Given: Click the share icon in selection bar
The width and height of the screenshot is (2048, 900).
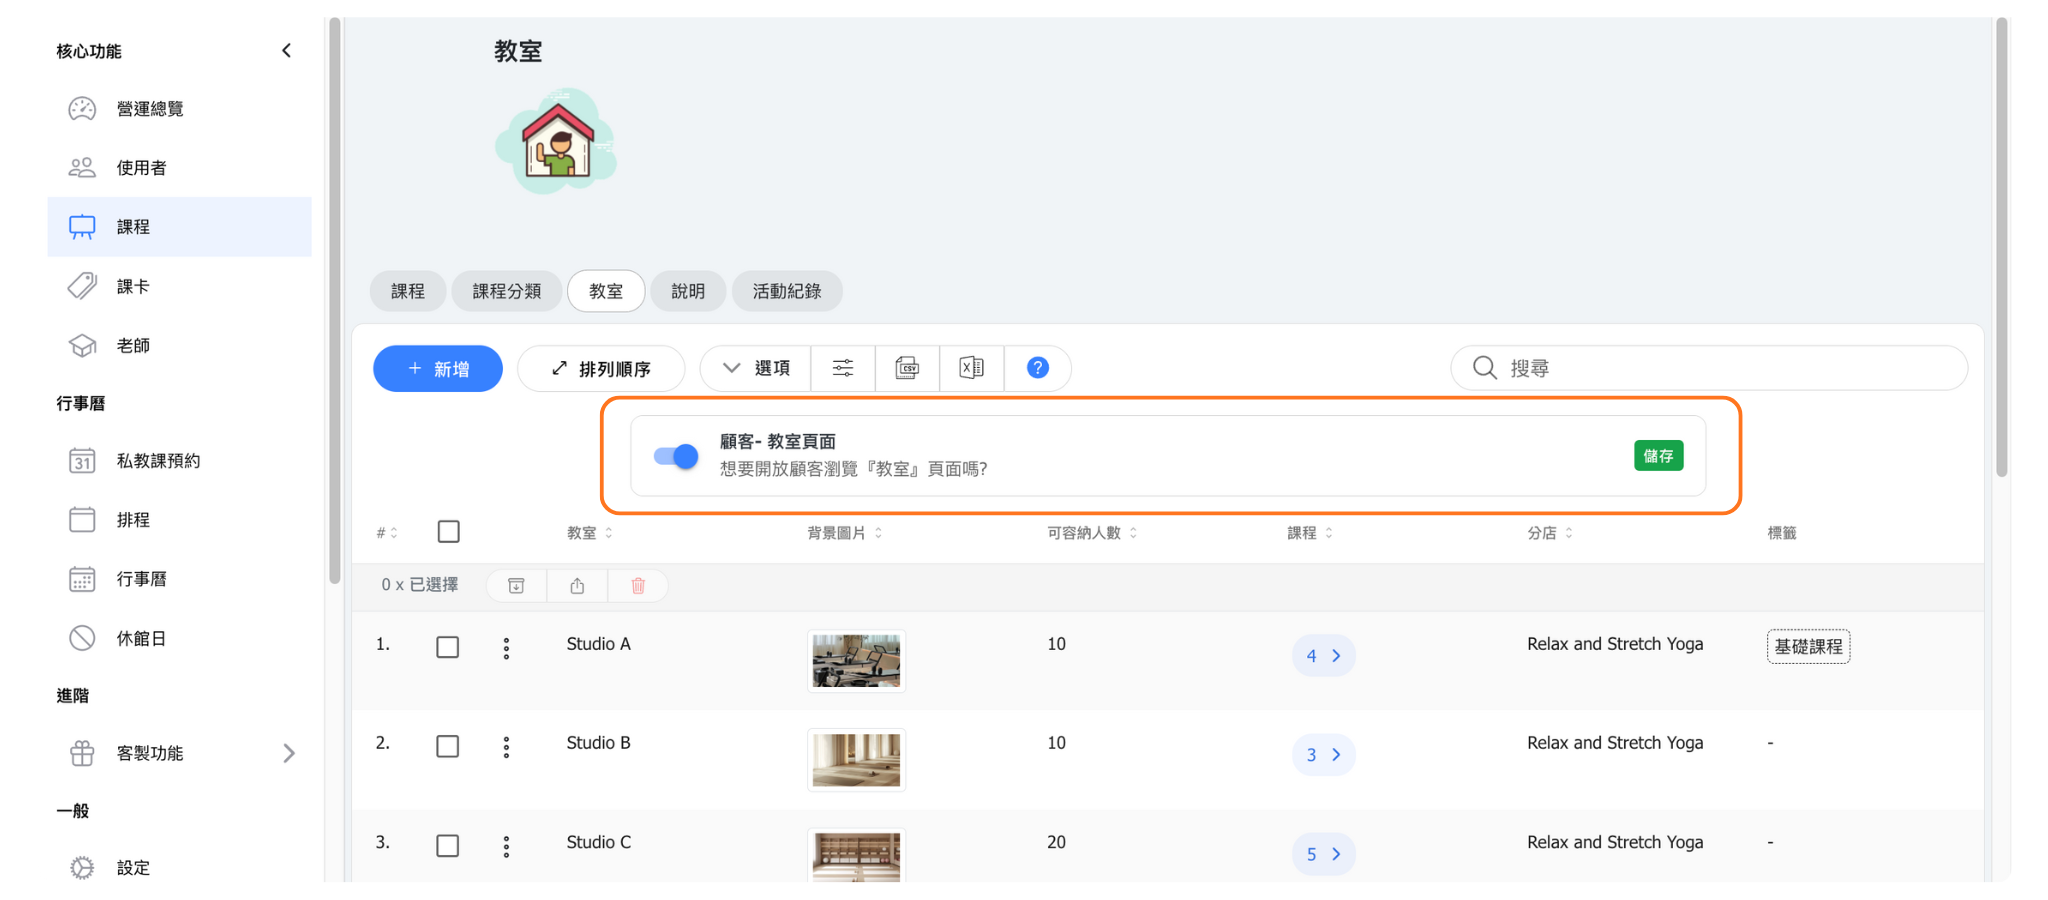Looking at the screenshot, I should [x=577, y=586].
